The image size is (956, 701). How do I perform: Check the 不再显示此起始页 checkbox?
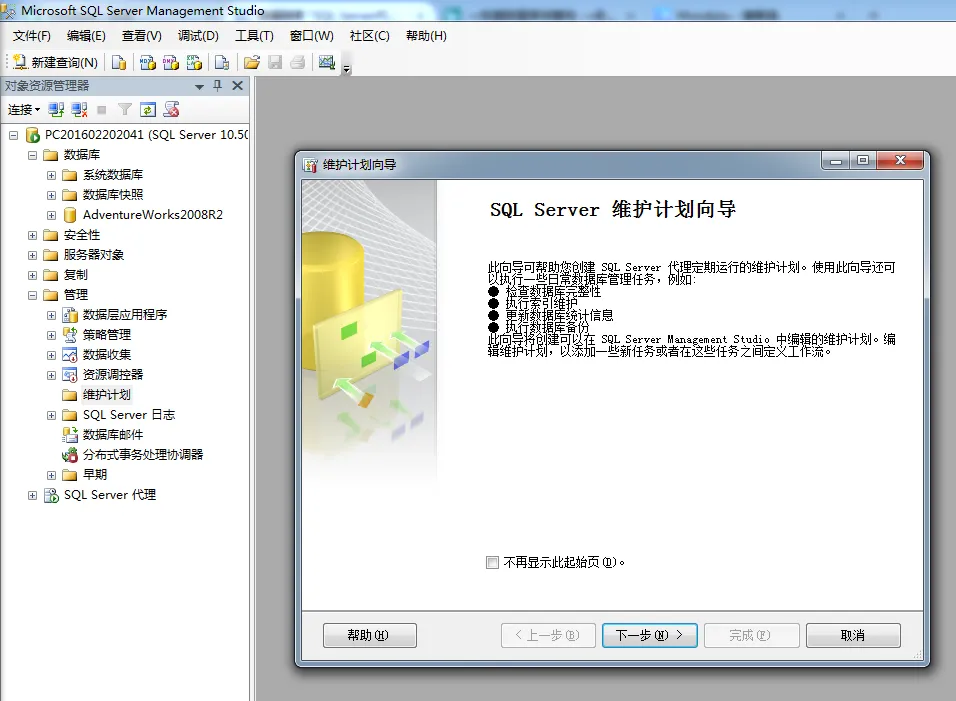492,563
